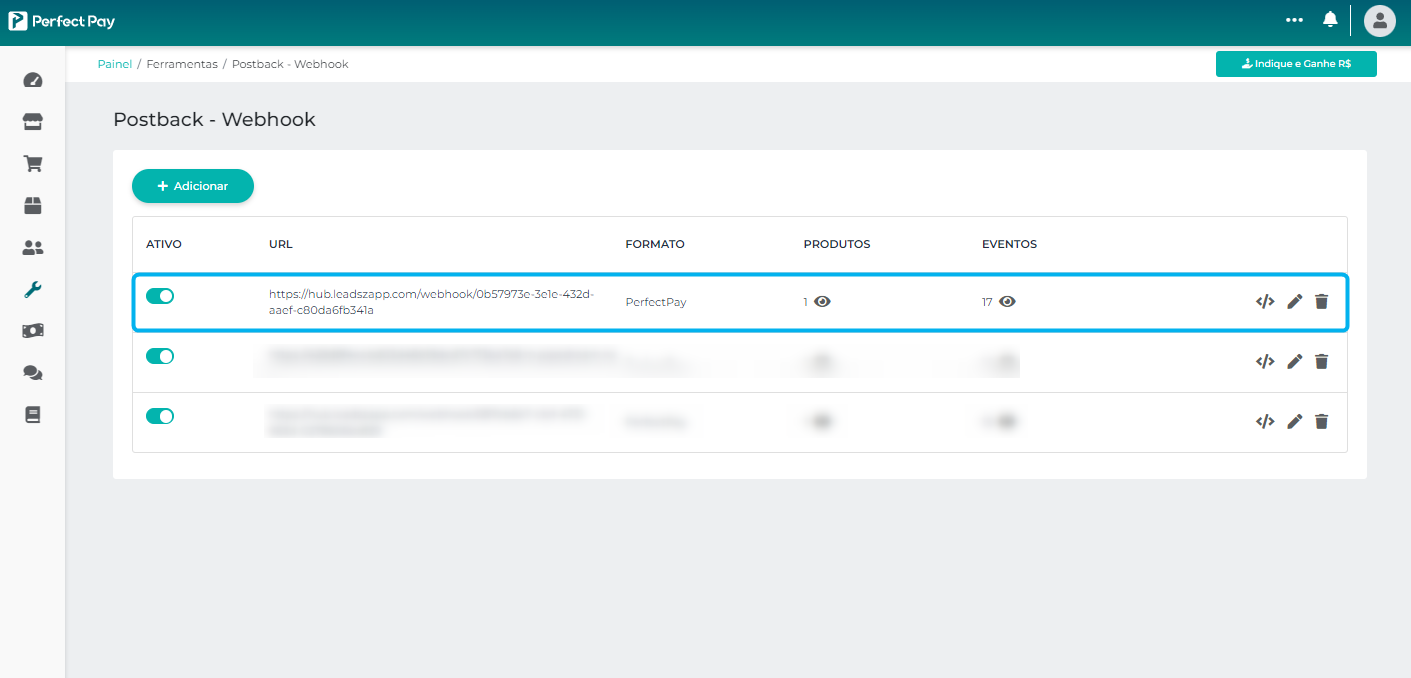Open the three-dots menu in top bar
The width and height of the screenshot is (1411, 678).
pyautogui.click(x=1295, y=20)
